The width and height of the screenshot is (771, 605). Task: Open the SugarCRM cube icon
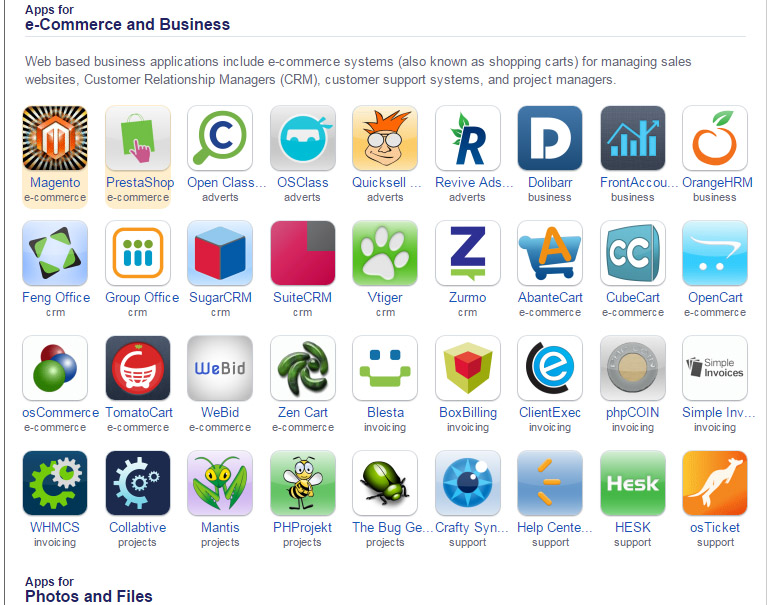point(220,253)
